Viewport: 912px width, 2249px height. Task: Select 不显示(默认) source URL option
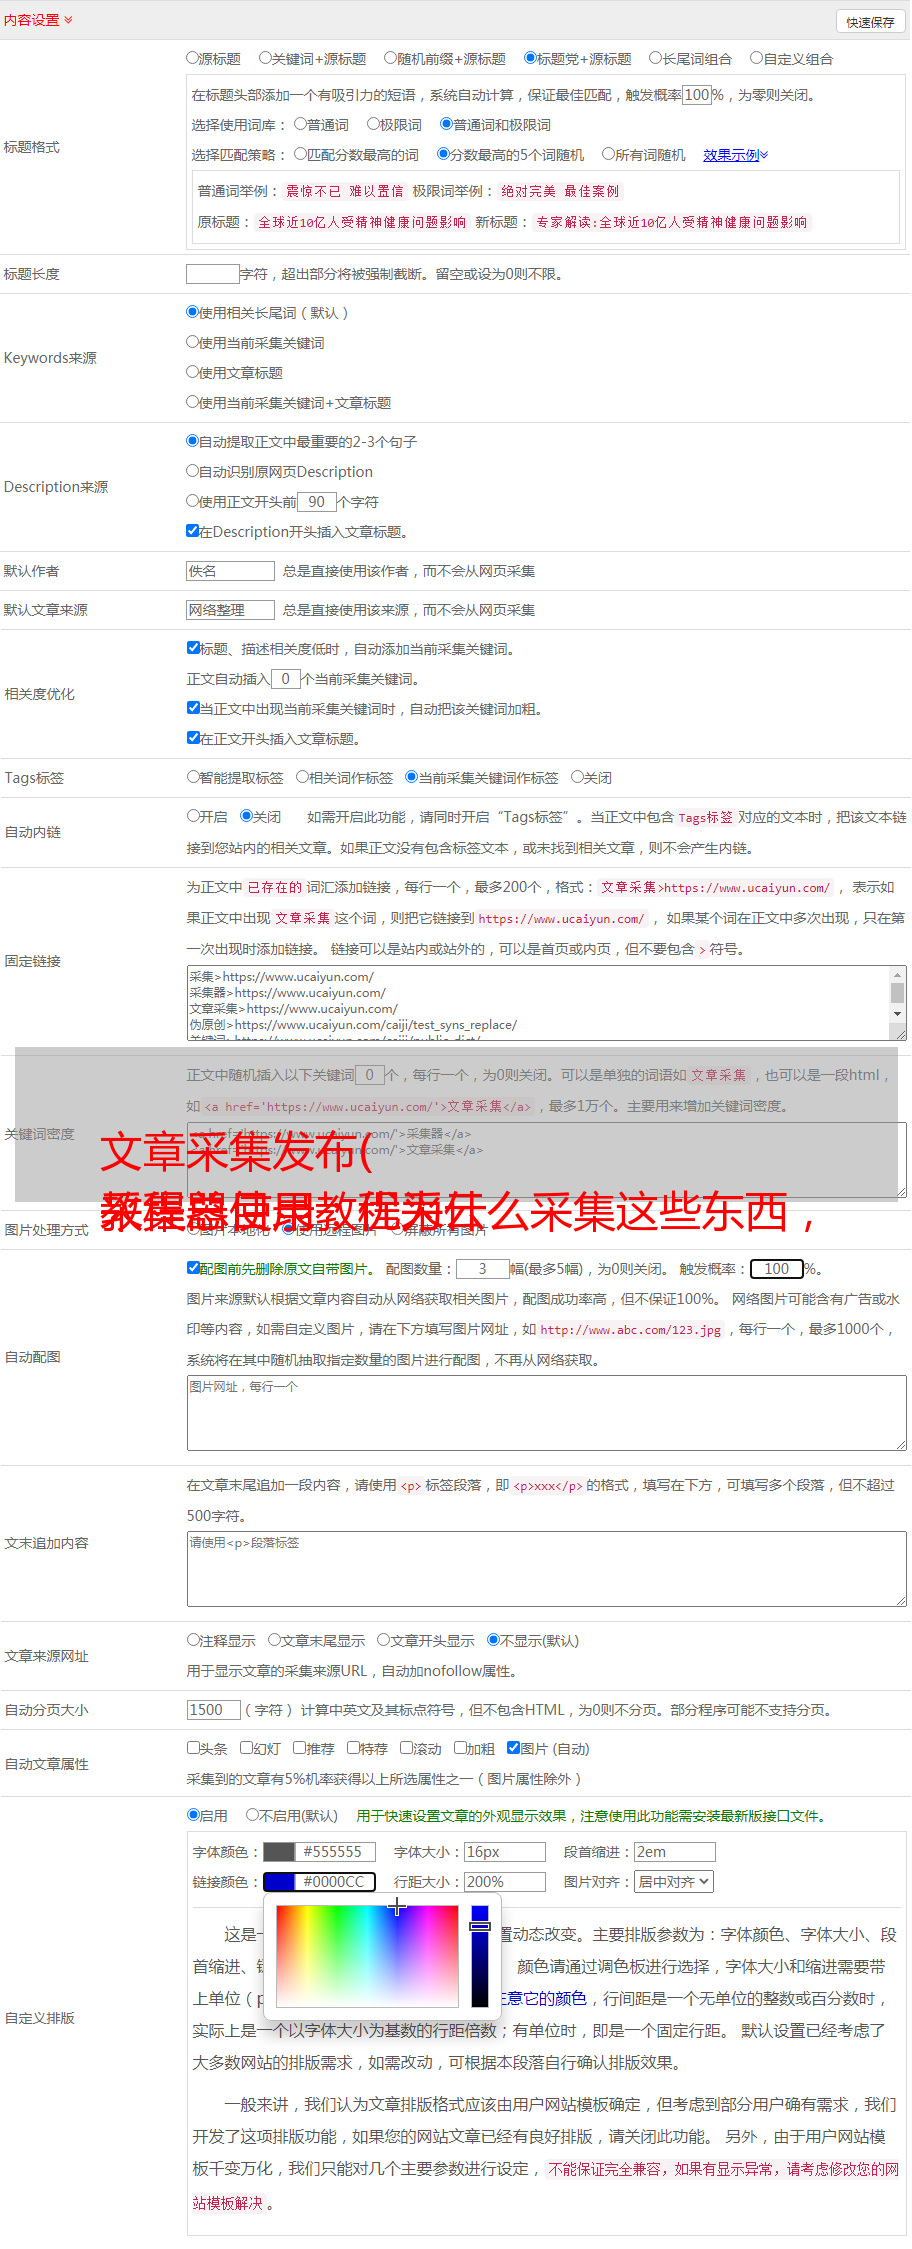(494, 1640)
